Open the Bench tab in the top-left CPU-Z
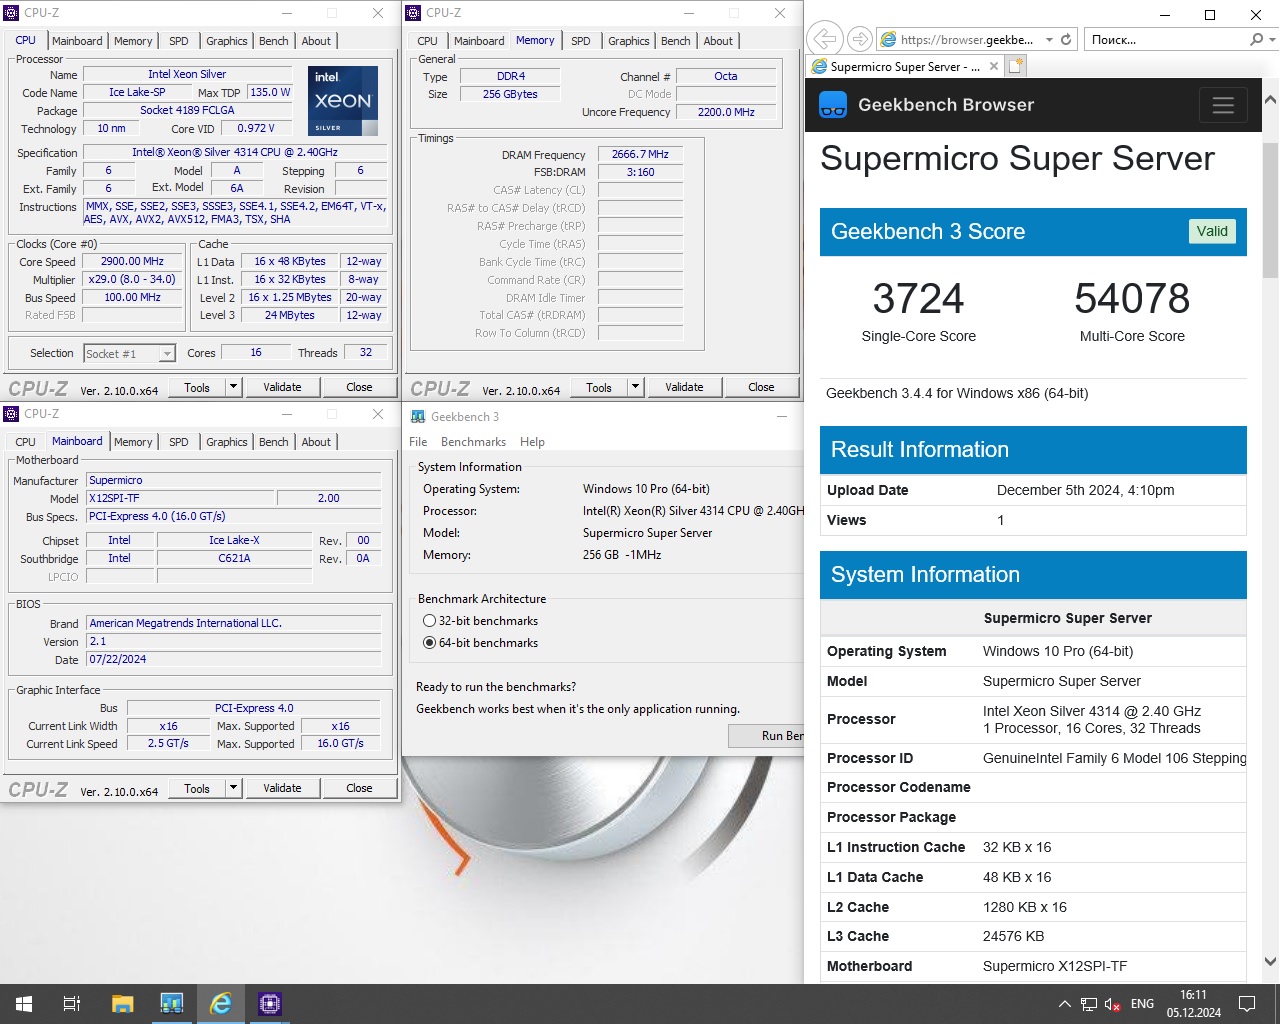This screenshot has width=1280, height=1024. click(x=274, y=41)
